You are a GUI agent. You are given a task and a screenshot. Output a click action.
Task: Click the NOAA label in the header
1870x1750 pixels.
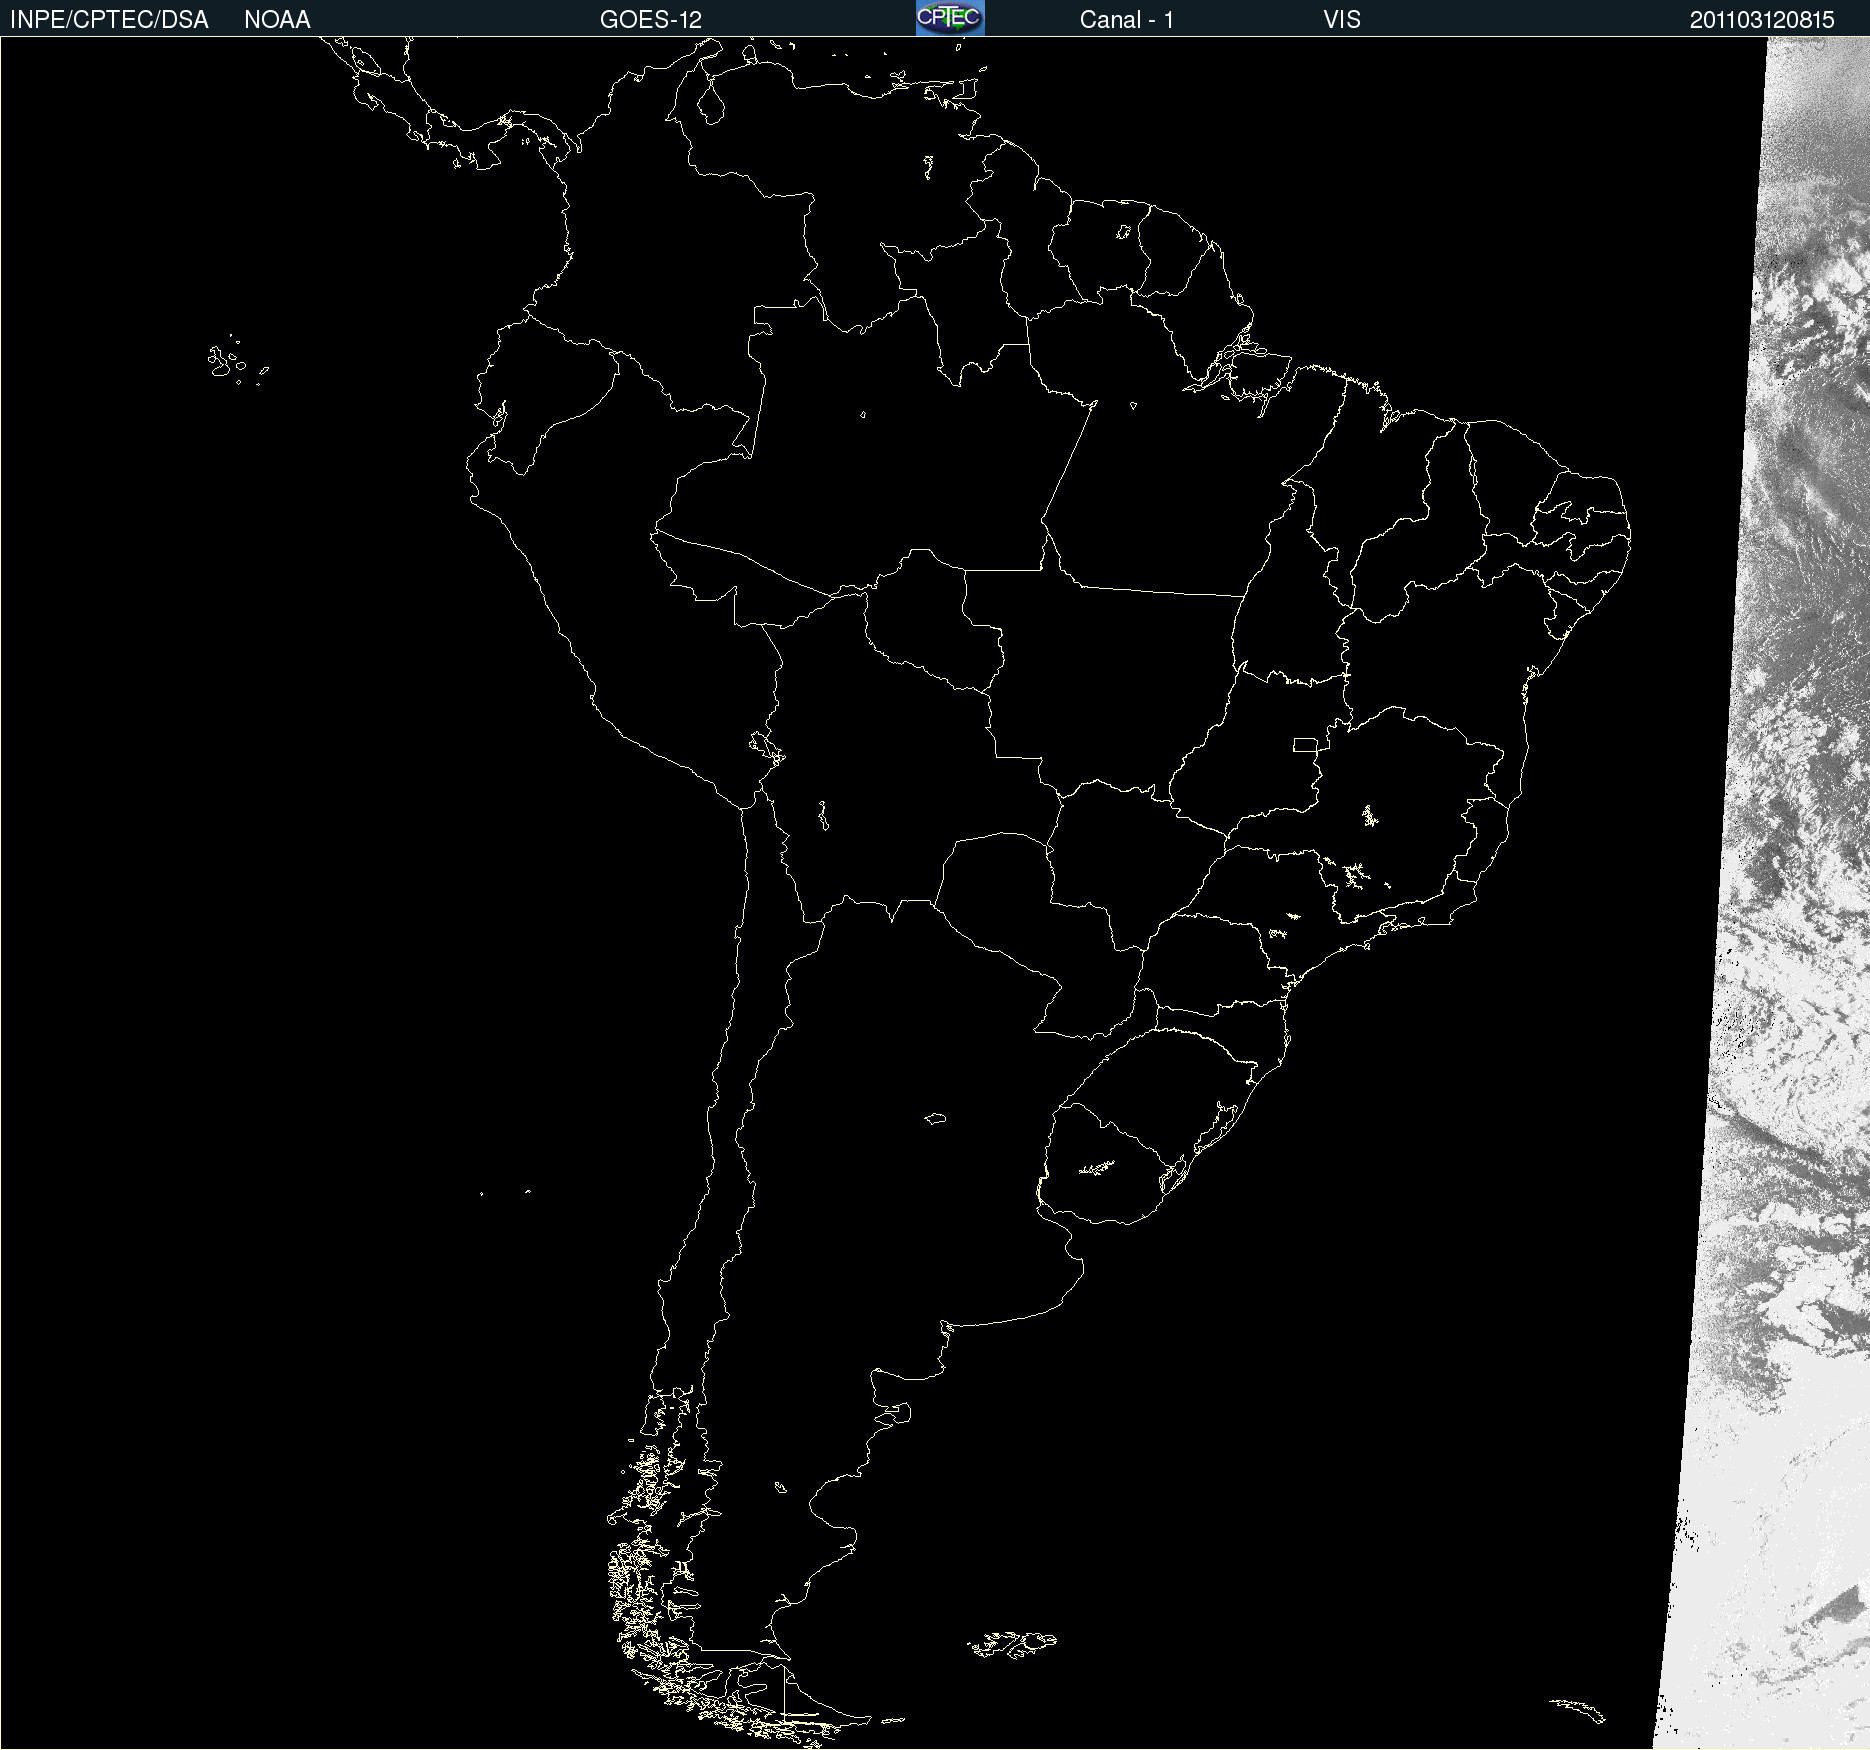[277, 20]
